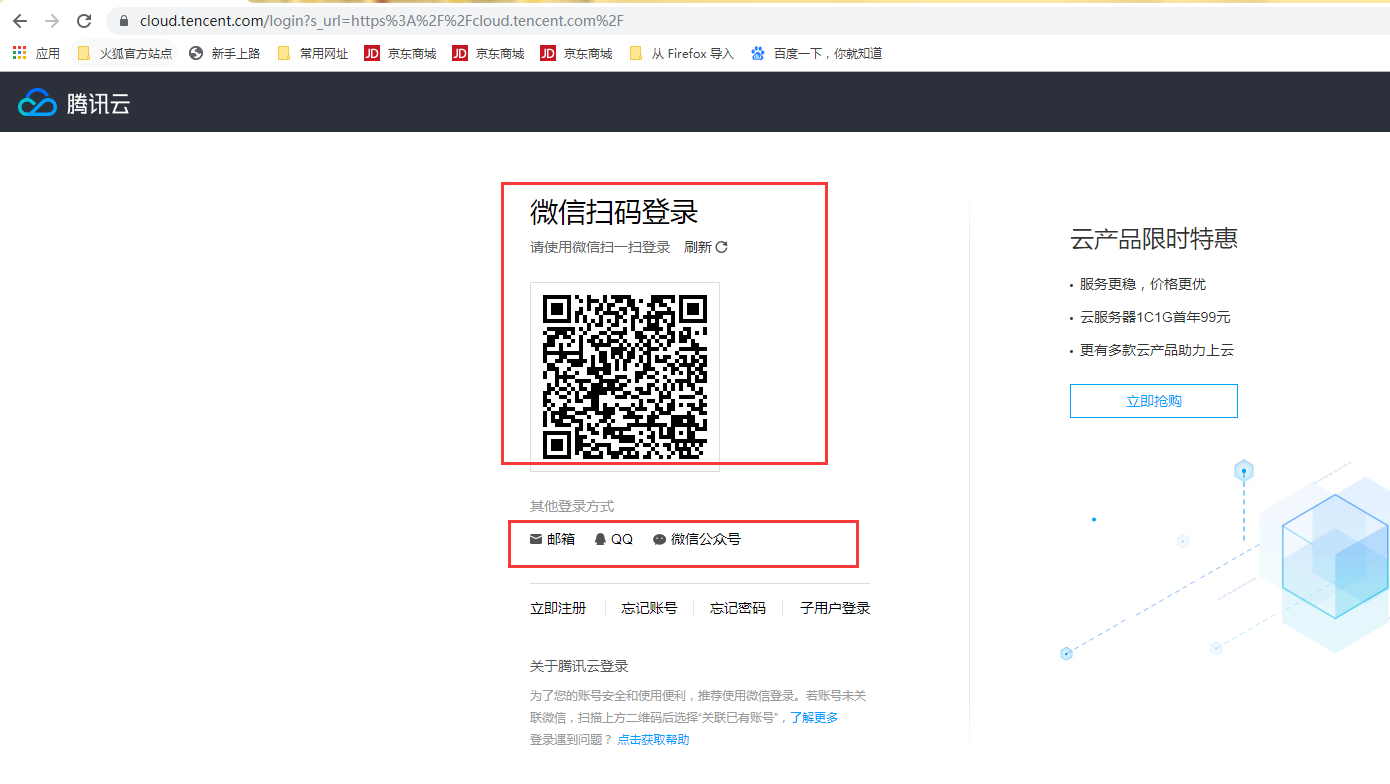Click the browser forward arrow

click(52, 21)
